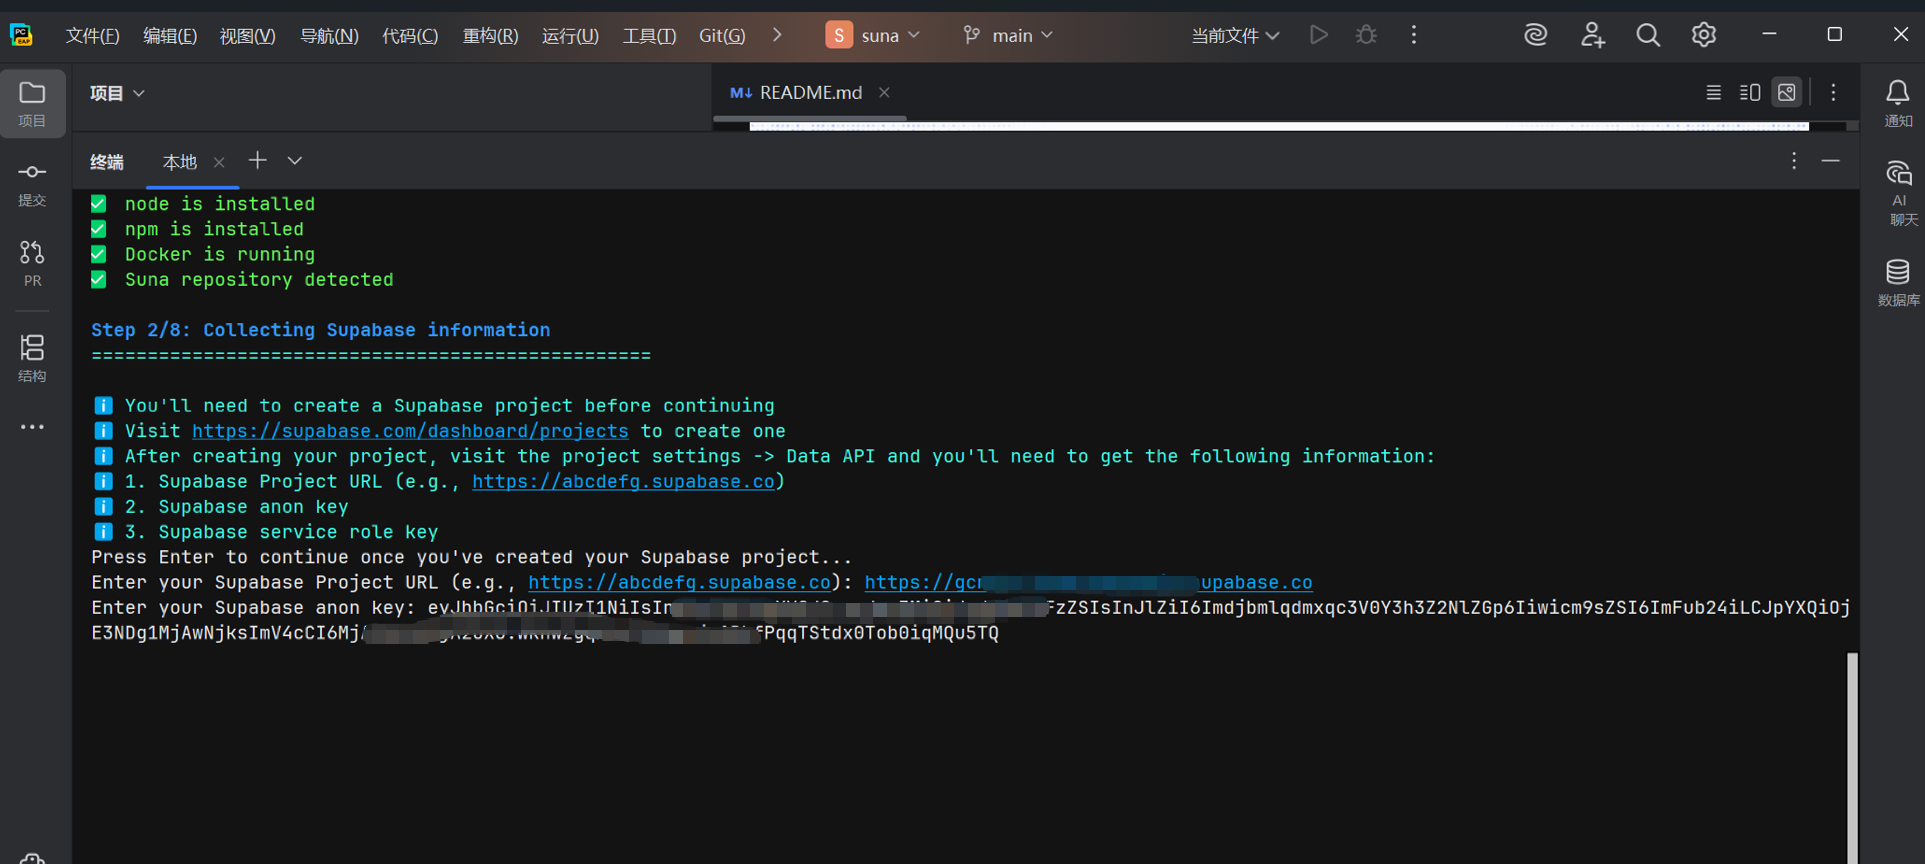
Task: Open the Project tool window icon
Action: [x=32, y=103]
